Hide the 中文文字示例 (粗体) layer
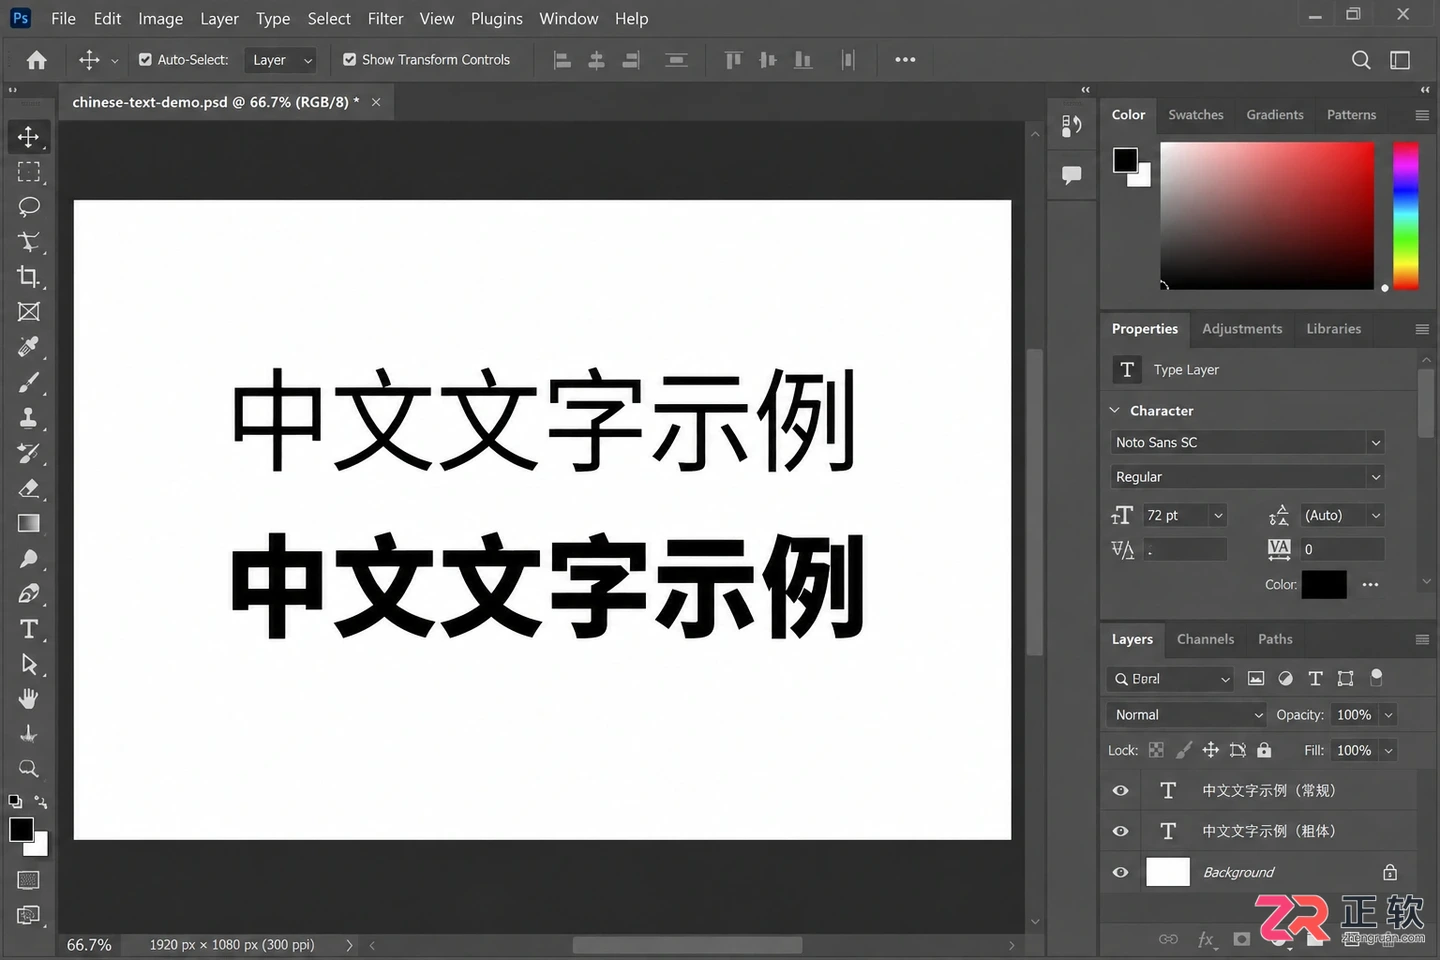1440x960 pixels. coord(1121,831)
